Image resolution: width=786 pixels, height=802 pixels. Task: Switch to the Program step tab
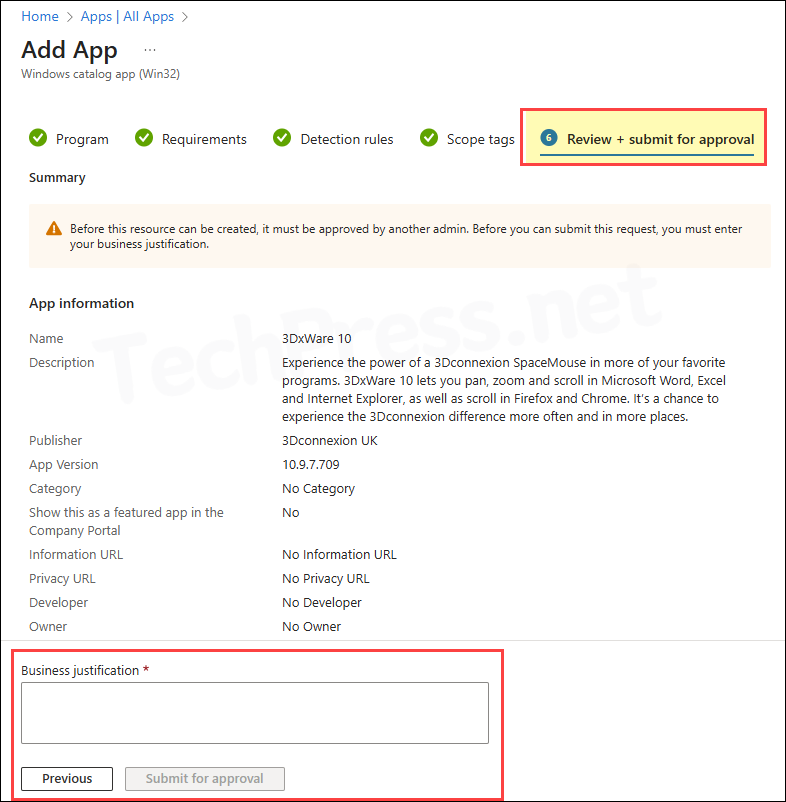click(x=82, y=139)
